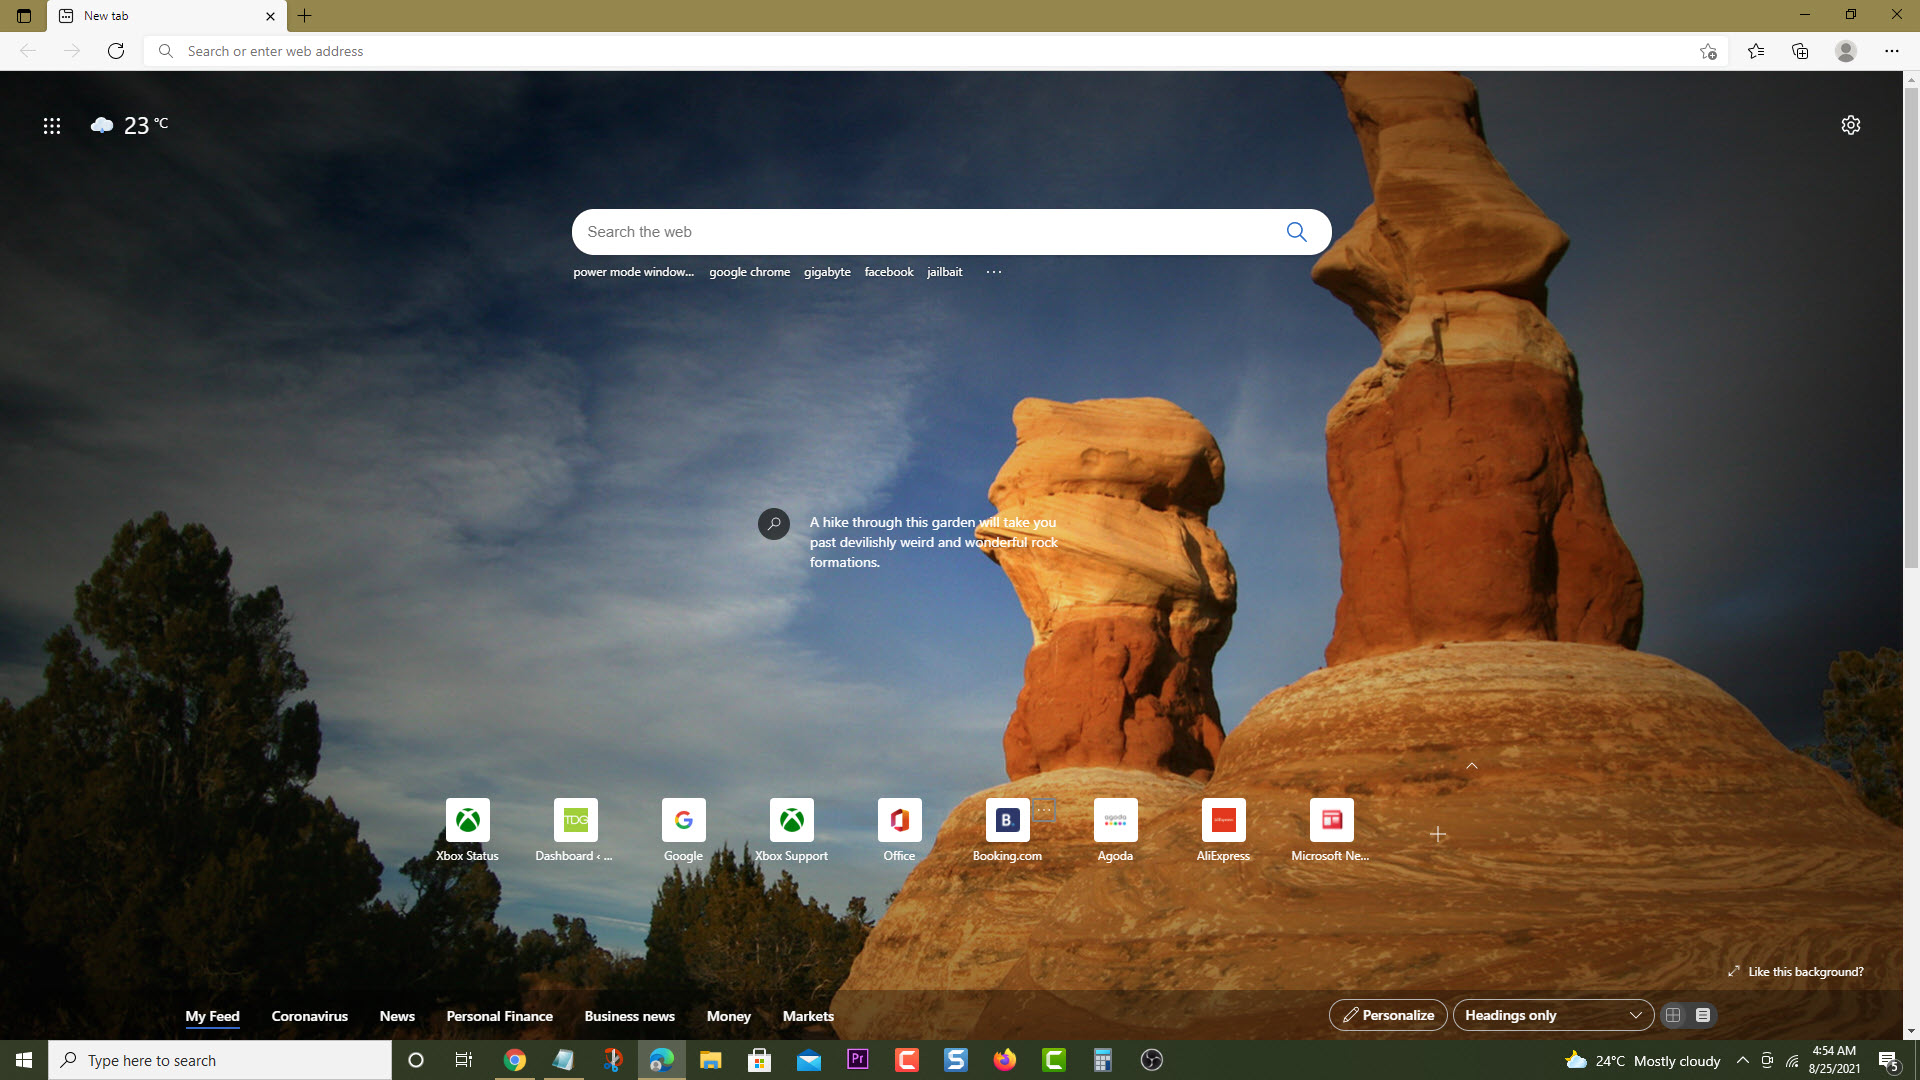Switch to list view layout
This screenshot has height=1080, width=1920.
[1704, 1014]
